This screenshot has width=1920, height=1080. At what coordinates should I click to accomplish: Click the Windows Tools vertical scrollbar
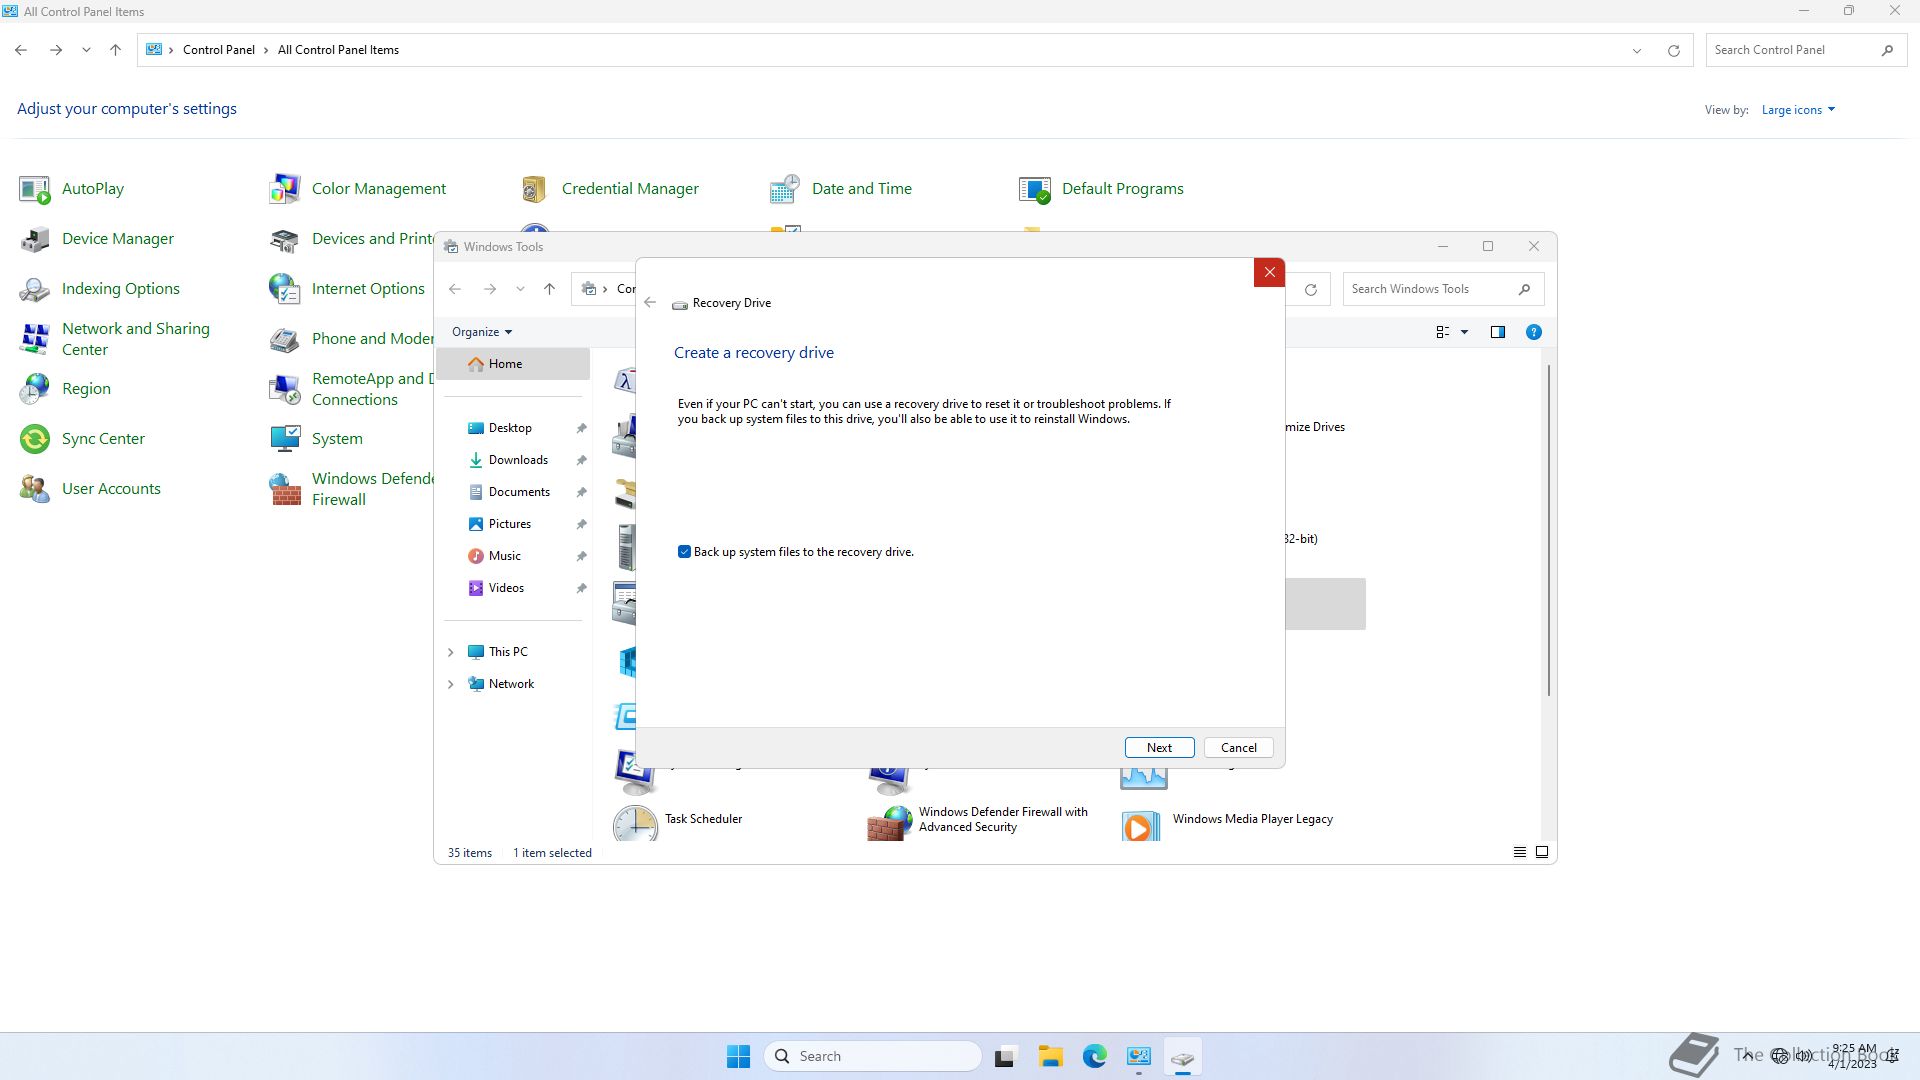(x=1549, y=530)
